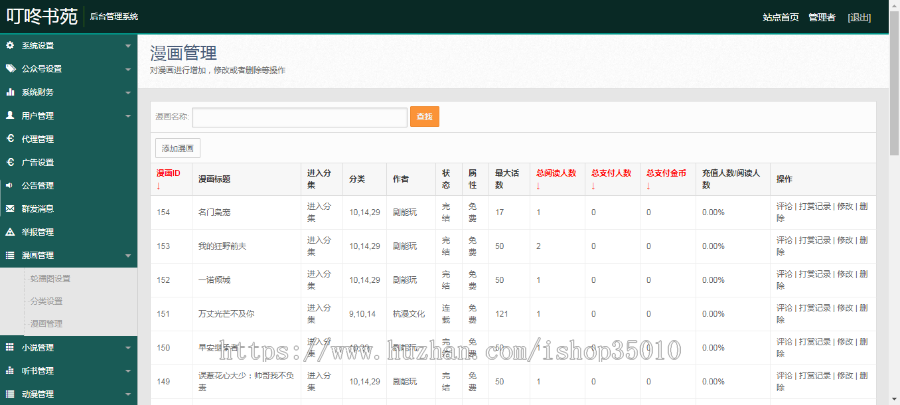Click the [退出] logout link
Screen dimensions: 900x405
859,17
